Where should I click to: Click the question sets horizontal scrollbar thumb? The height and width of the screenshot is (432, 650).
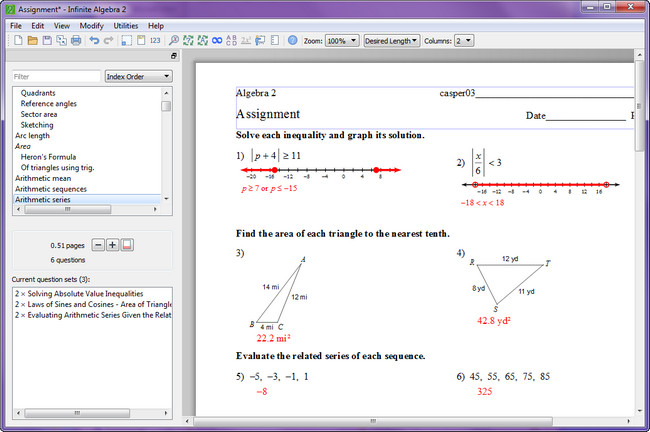[x=77, y=413]
